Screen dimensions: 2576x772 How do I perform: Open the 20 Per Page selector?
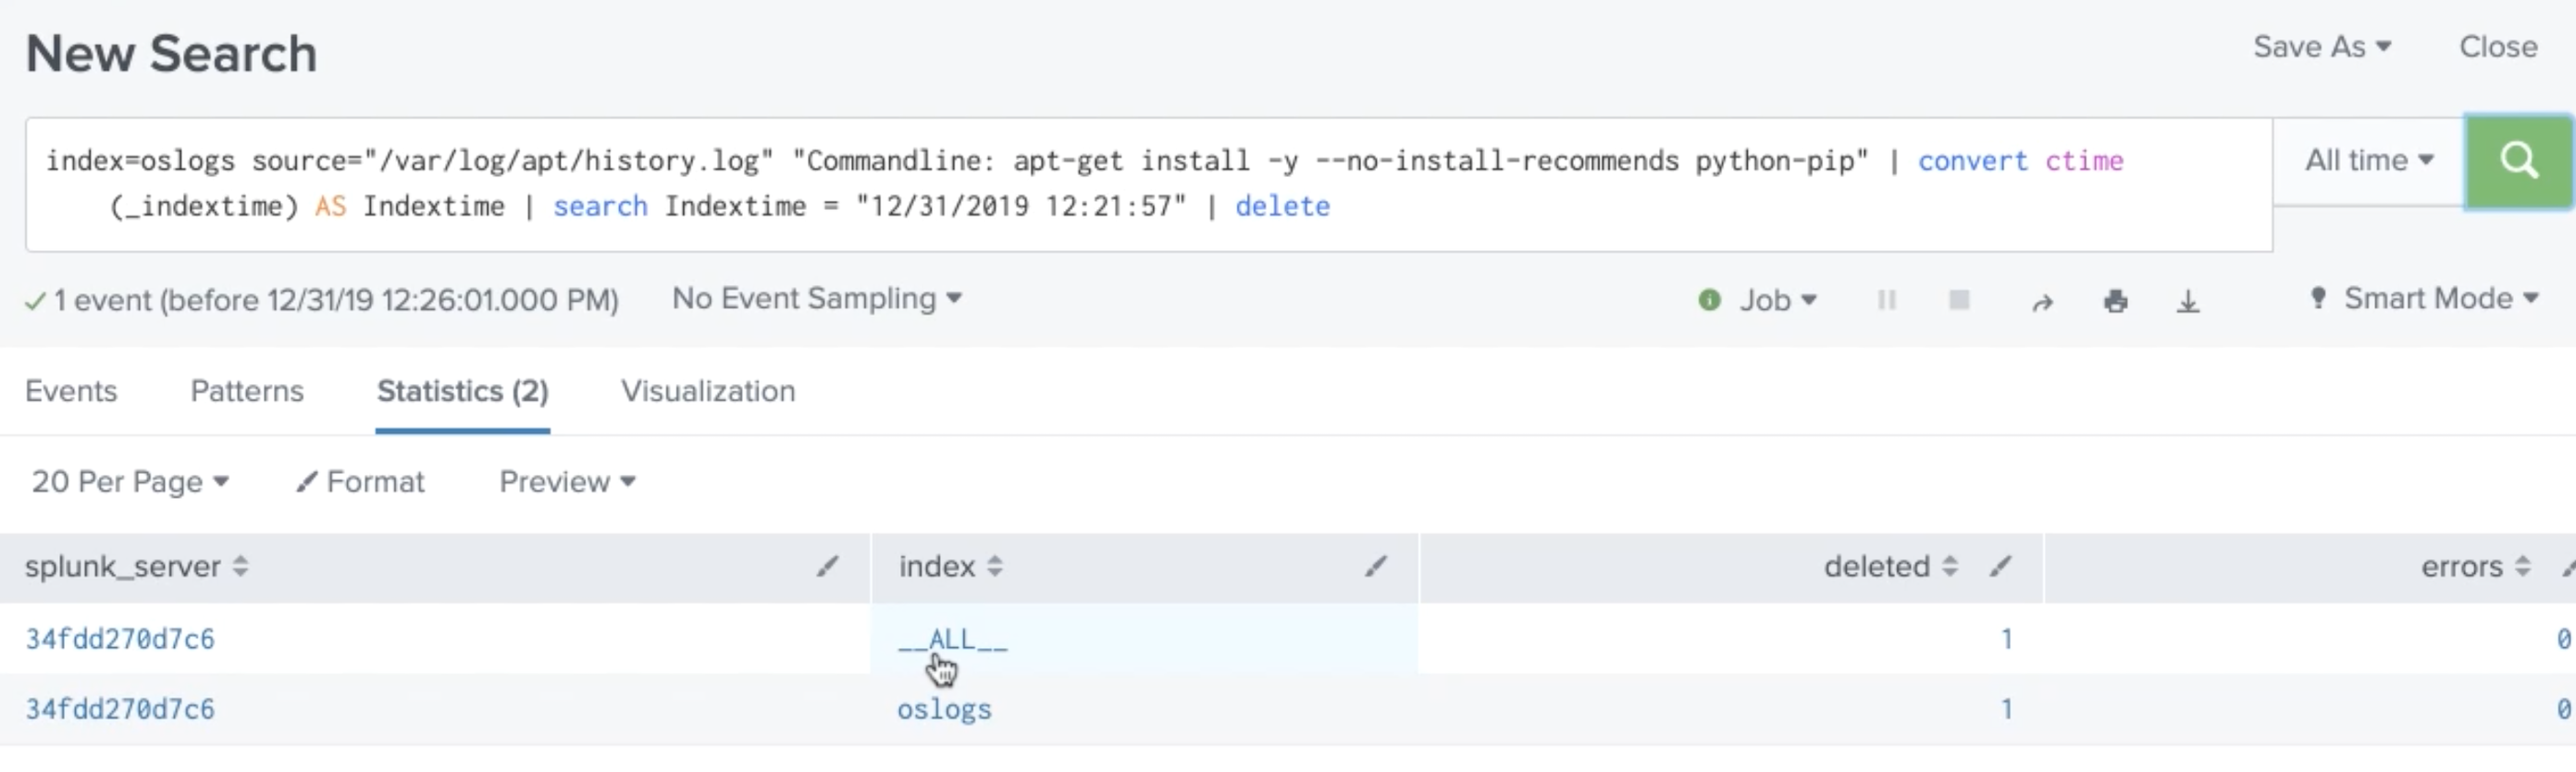(x=130, y=482)
